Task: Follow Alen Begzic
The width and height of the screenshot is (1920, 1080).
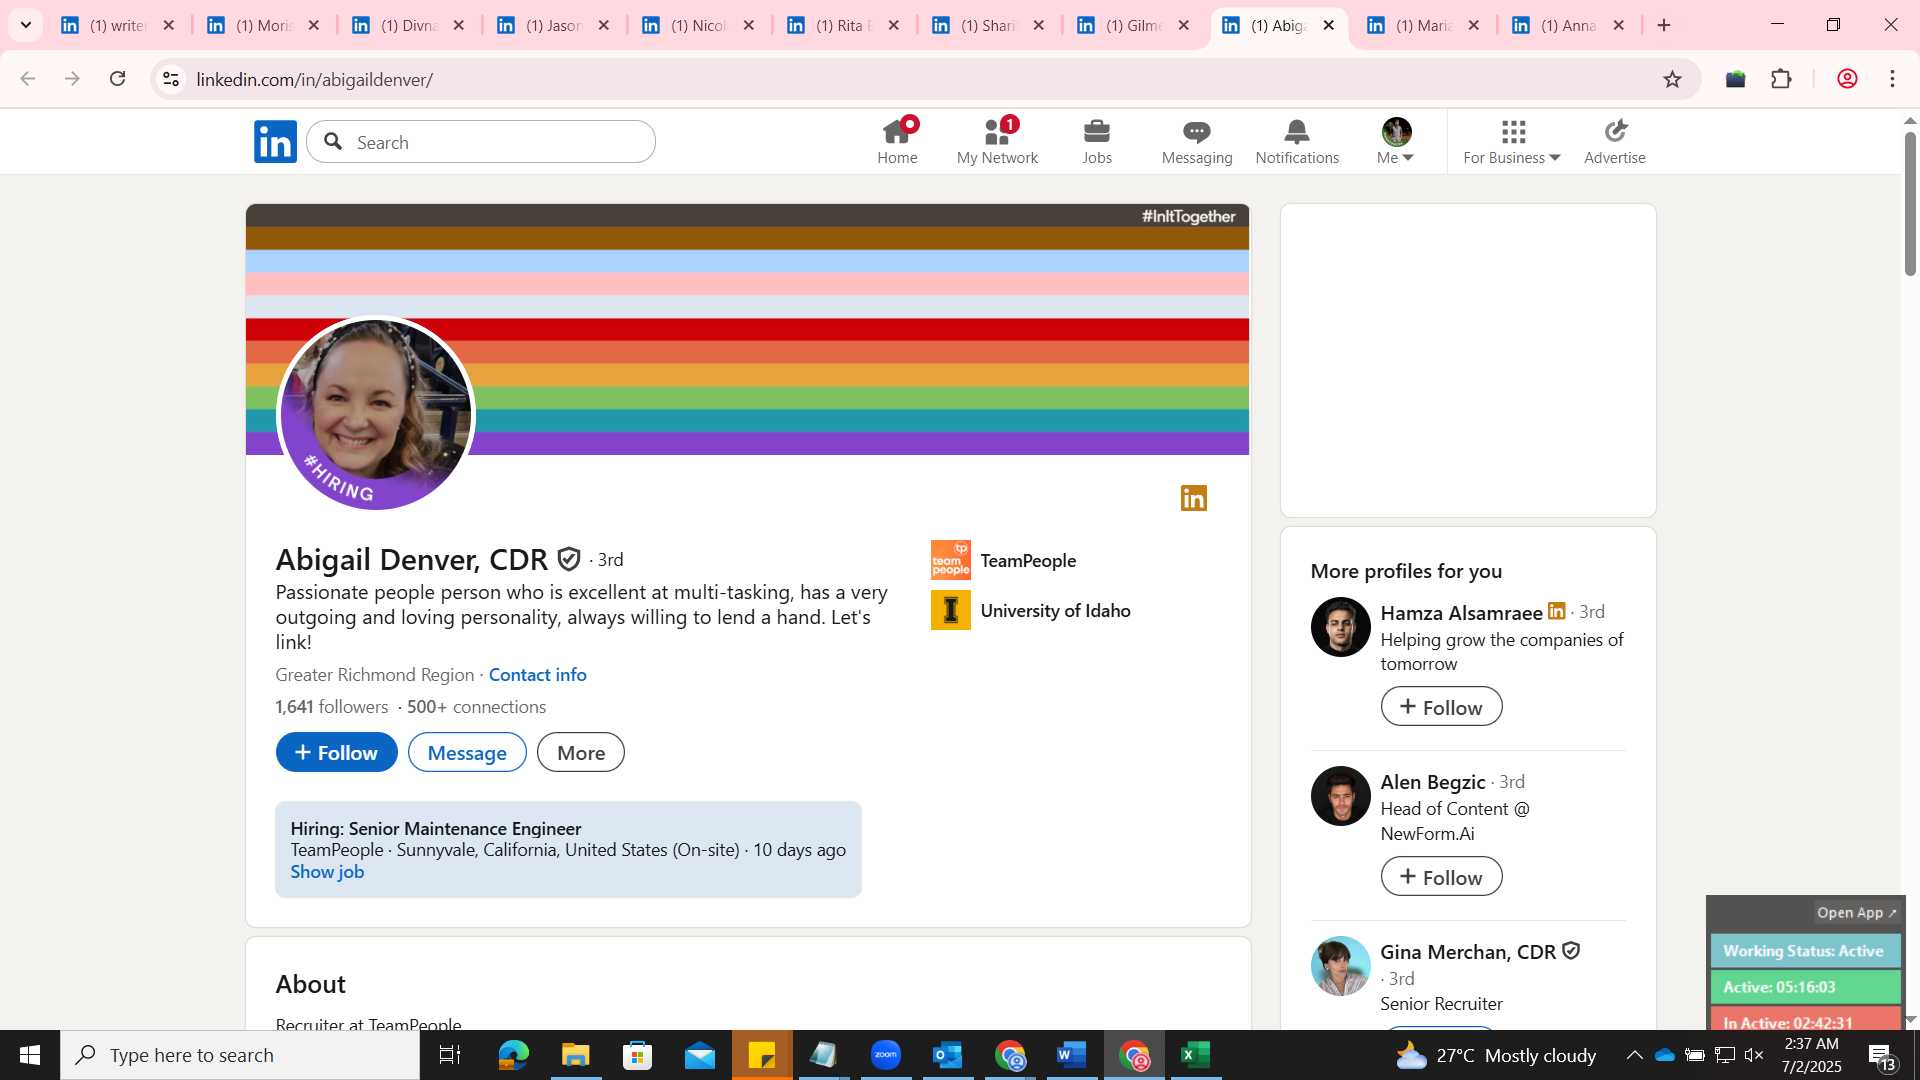Action: (x=1441, y=876)
